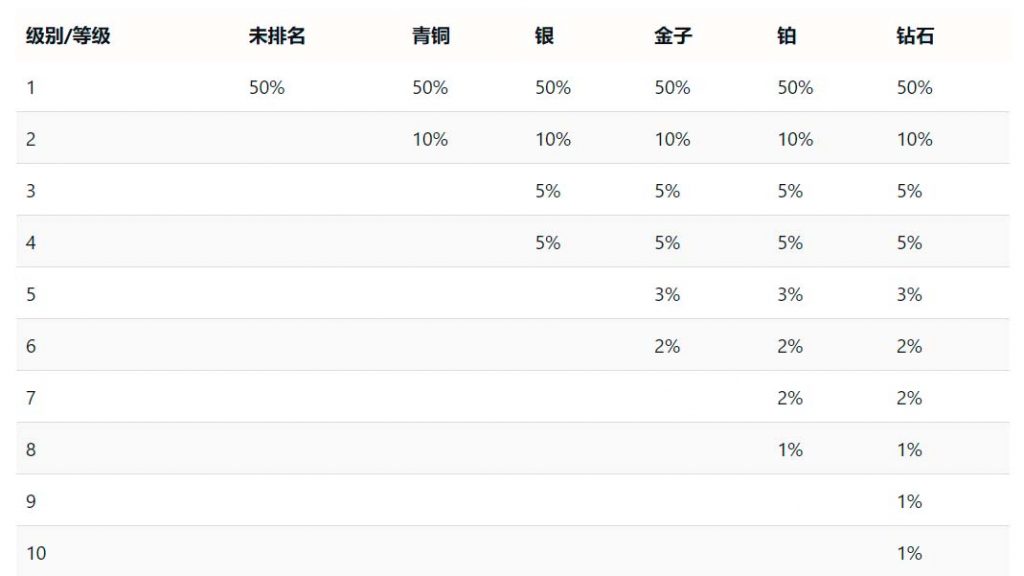Click the 银 column header

[545, 36]
